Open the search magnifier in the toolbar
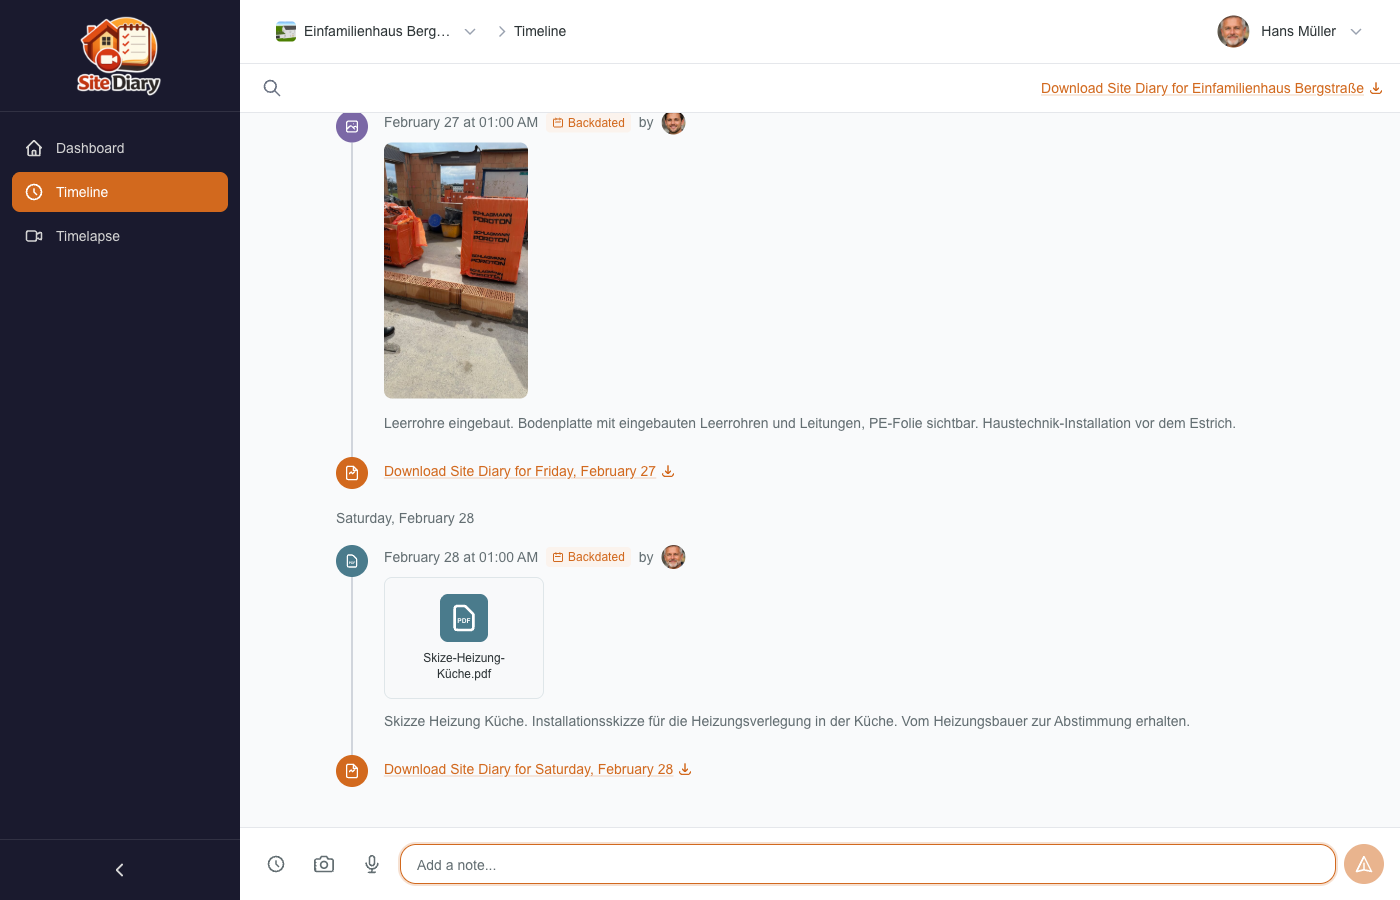This screenshot has width=1400, height=900. [x=271, y=88]
